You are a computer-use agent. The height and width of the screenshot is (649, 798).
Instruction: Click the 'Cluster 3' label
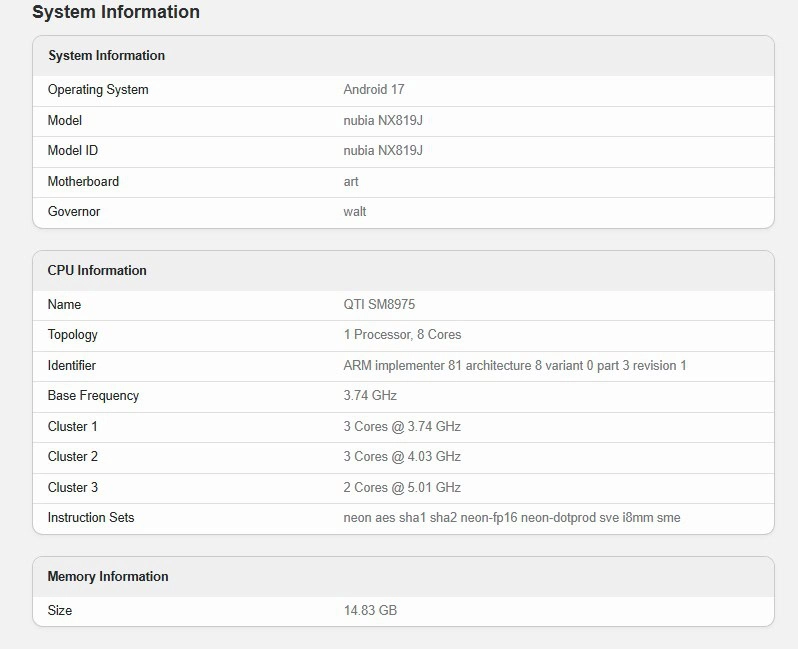[x=73, y=488]
